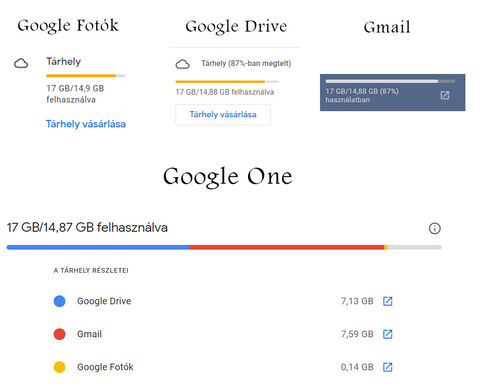Click the grey unused segment of Google One bar
This screenshot has height=390, width=480.
(x=414, y=247)
